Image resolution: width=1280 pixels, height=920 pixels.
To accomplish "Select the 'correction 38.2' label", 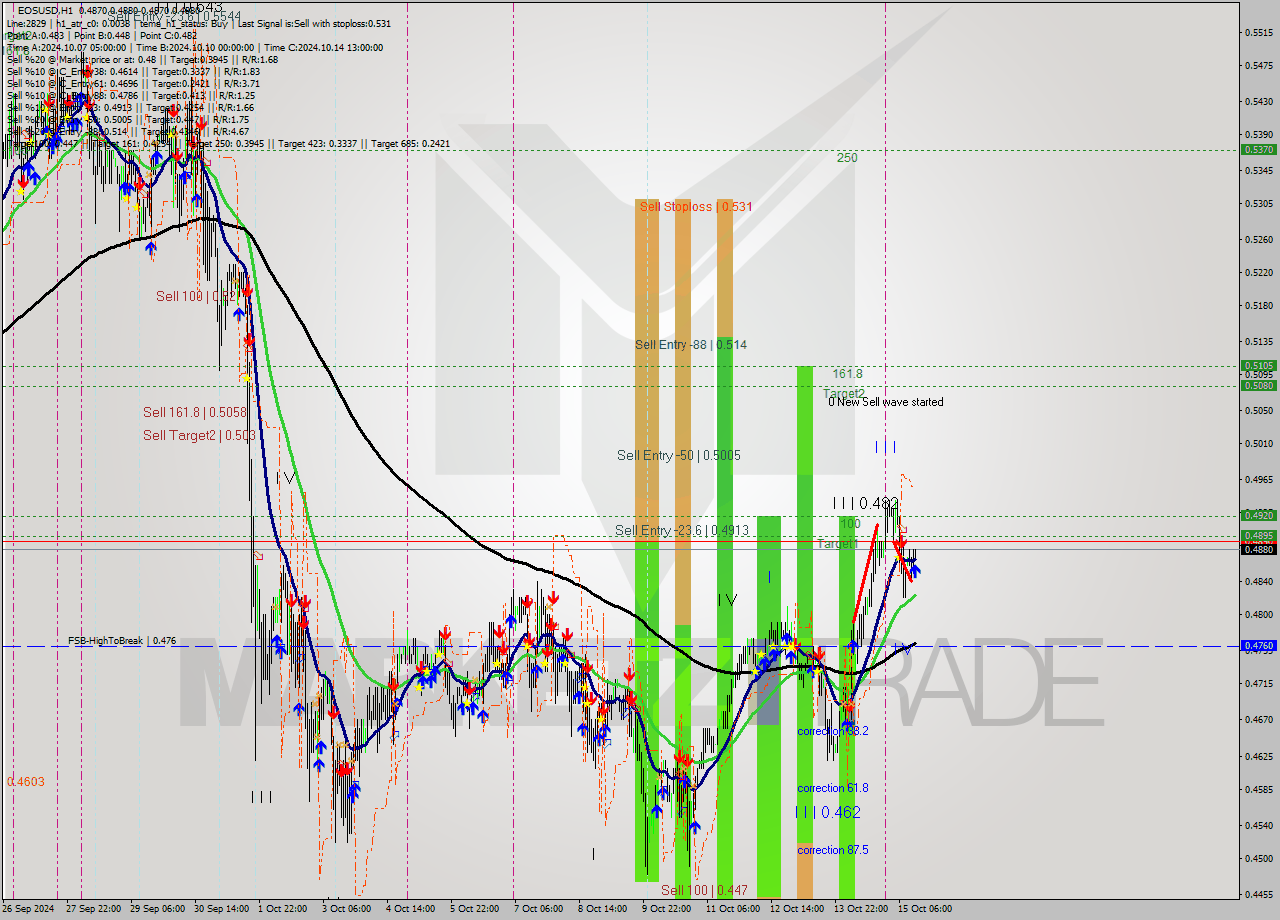I will point(833,731).
